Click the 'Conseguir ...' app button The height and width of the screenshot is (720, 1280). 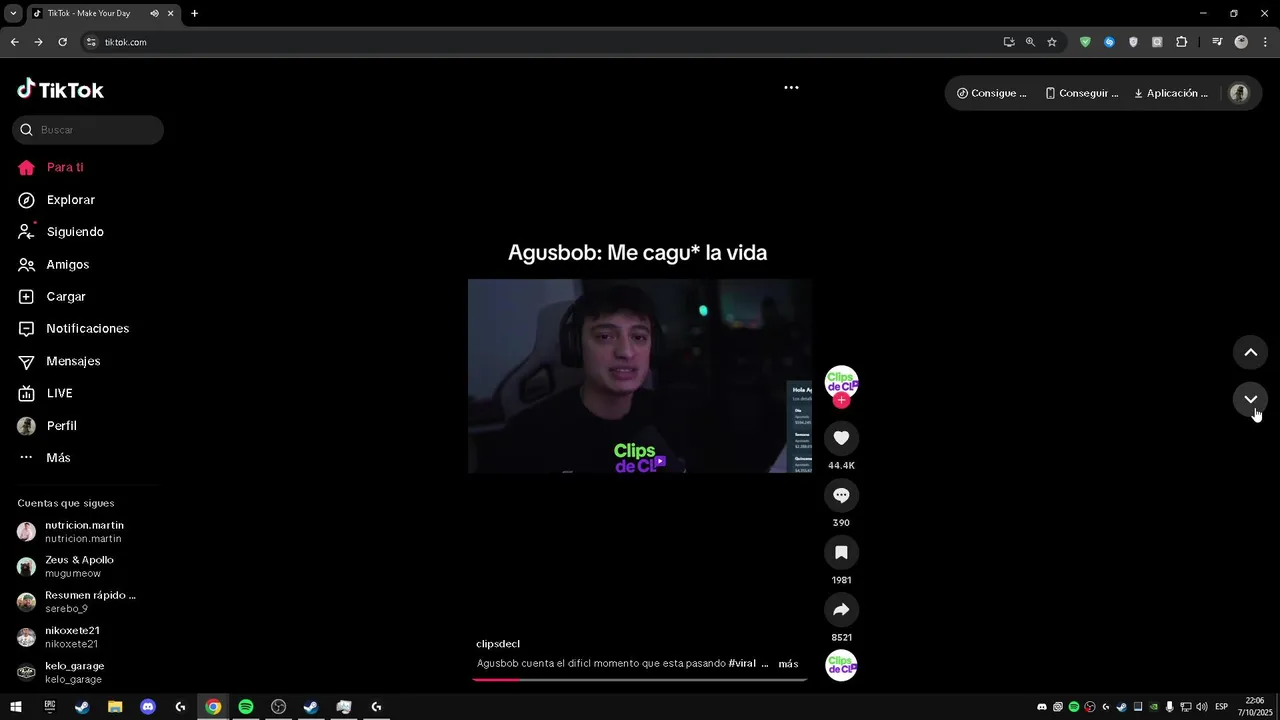[x=1082, y=93]
